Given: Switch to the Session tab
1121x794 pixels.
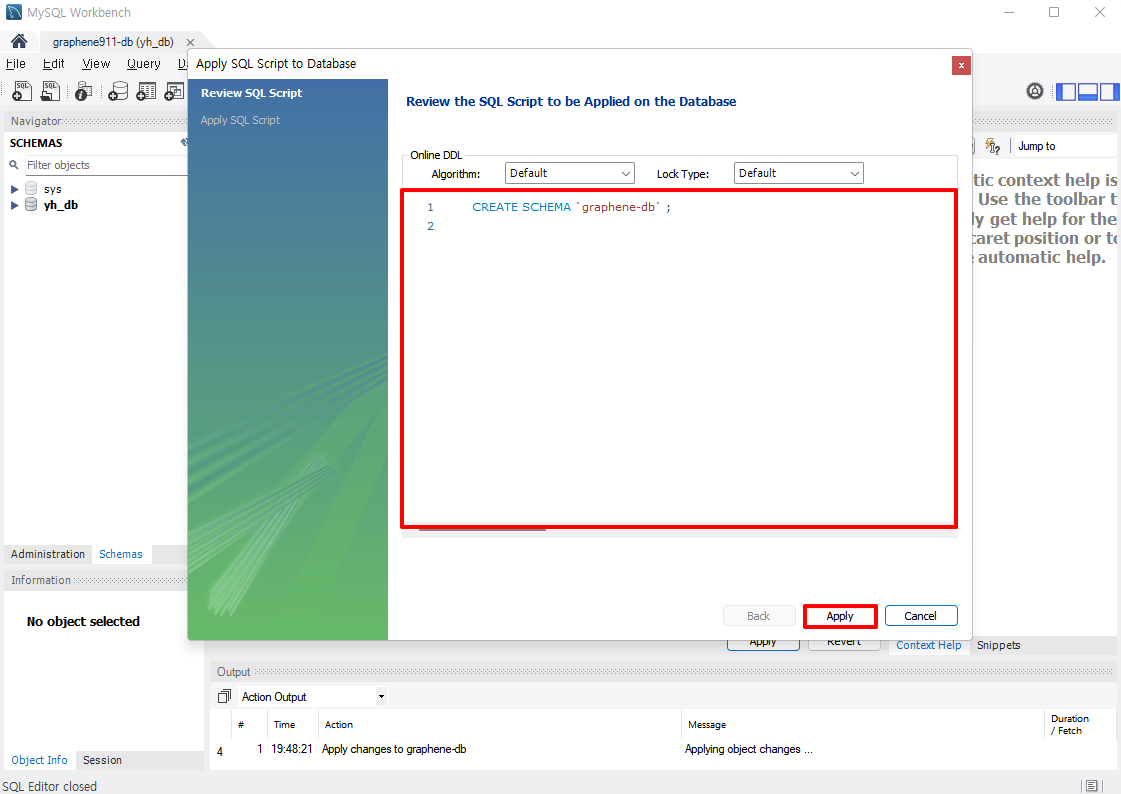Looking at the screenshot, I should (102, 760).
